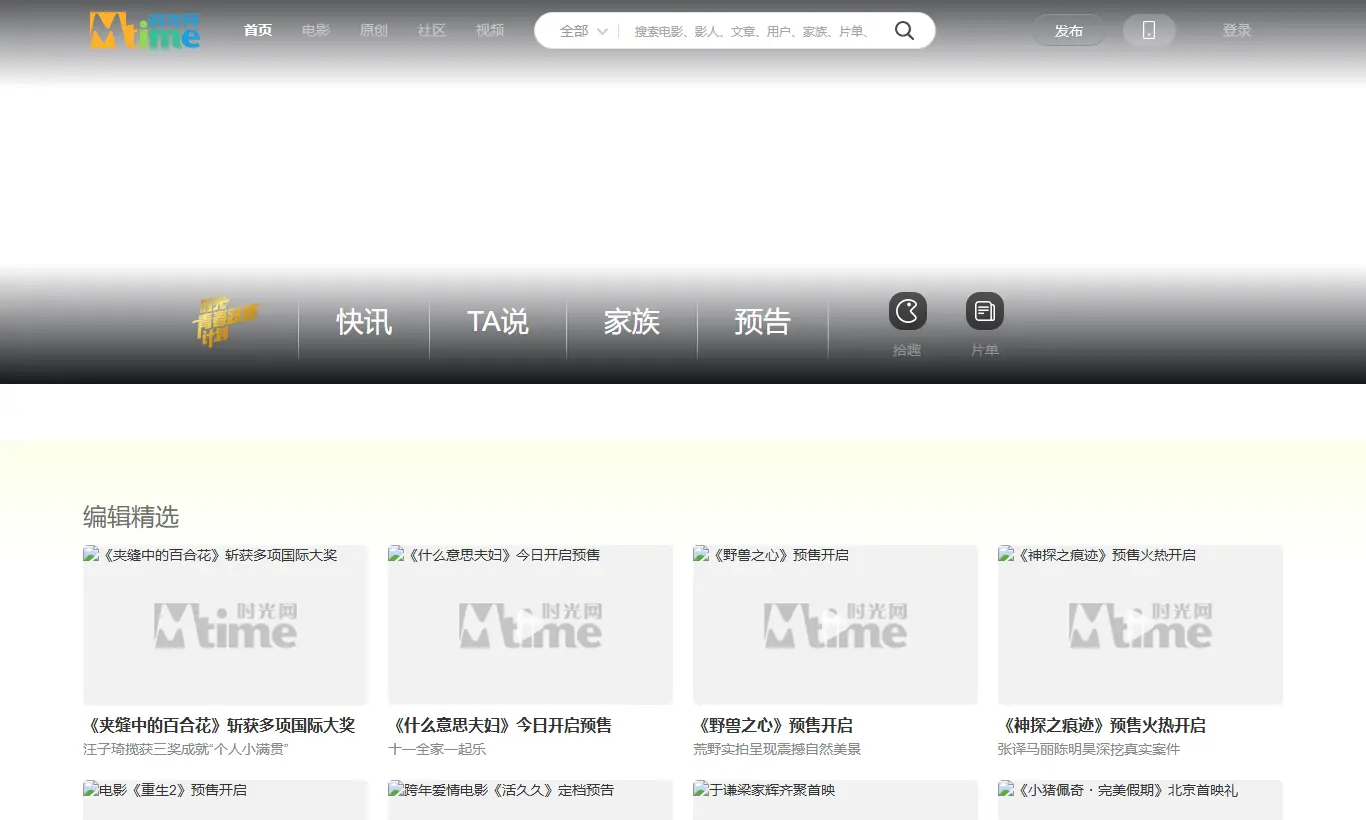Click subtitle 荒野实拍呈现震撼自然美景

[777, 749]
